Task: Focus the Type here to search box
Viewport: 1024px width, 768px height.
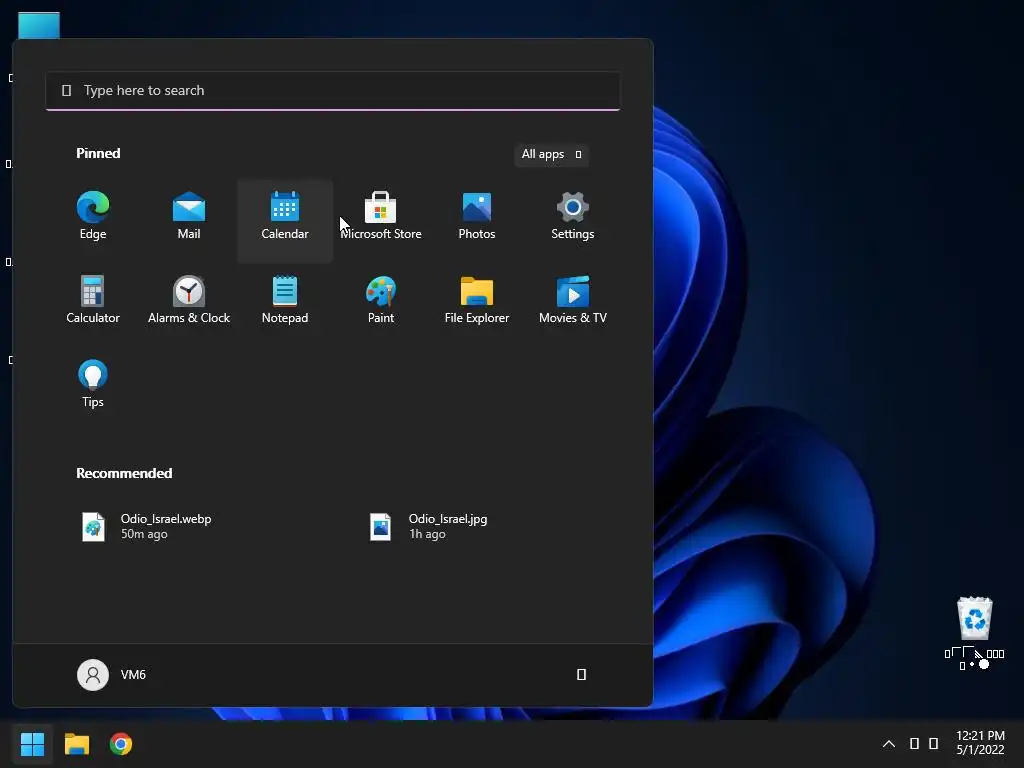Action: coord(333,91)
